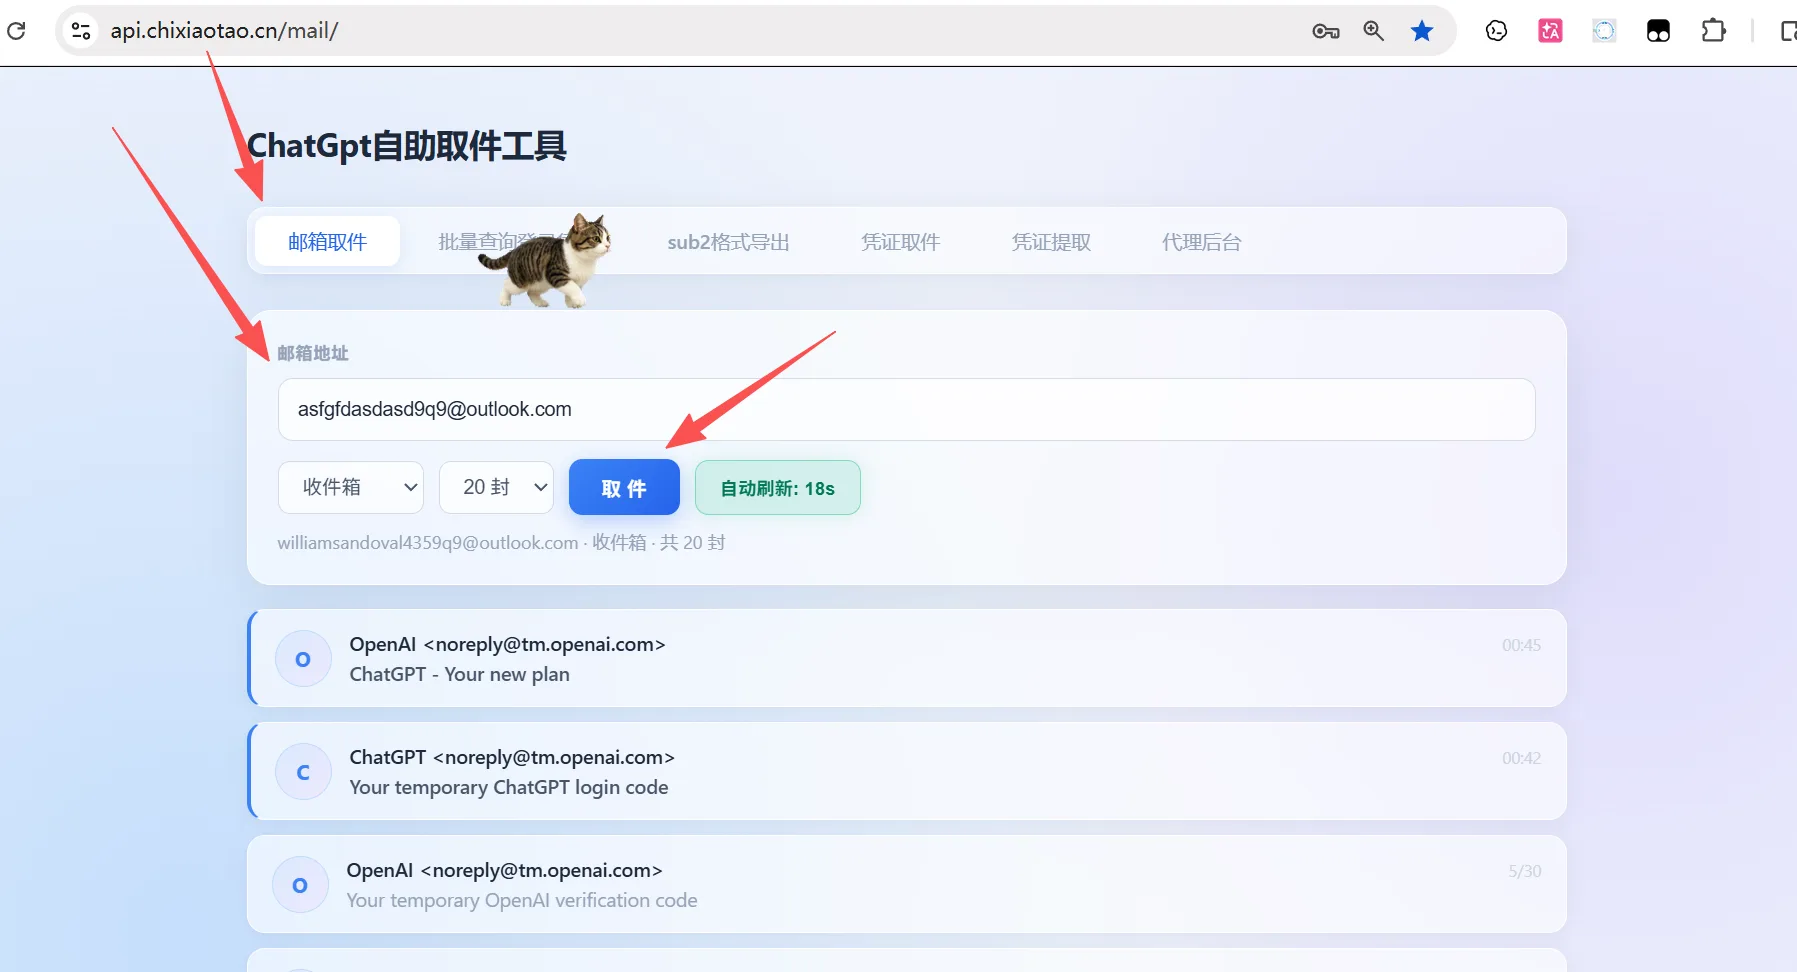Click the walking cat image
The height and width of the screenshot is (972, 1797).
546,260
